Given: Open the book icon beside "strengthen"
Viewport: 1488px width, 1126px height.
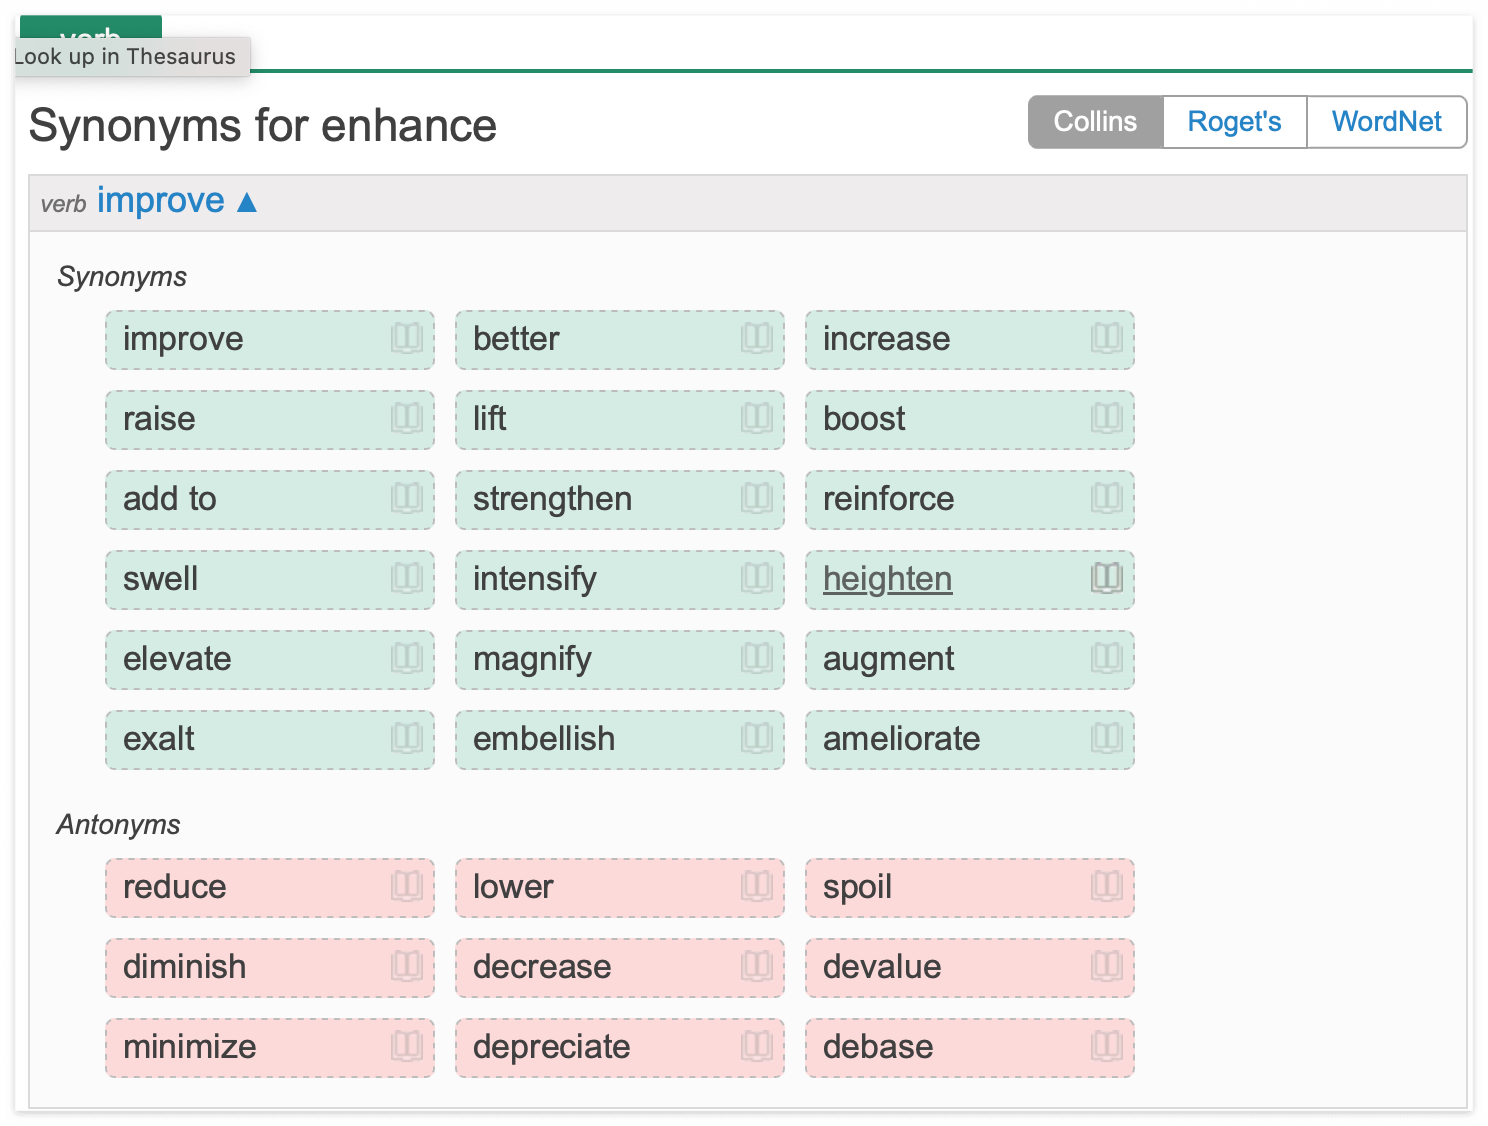Looking at the screenshot, I should coord(756,498).
